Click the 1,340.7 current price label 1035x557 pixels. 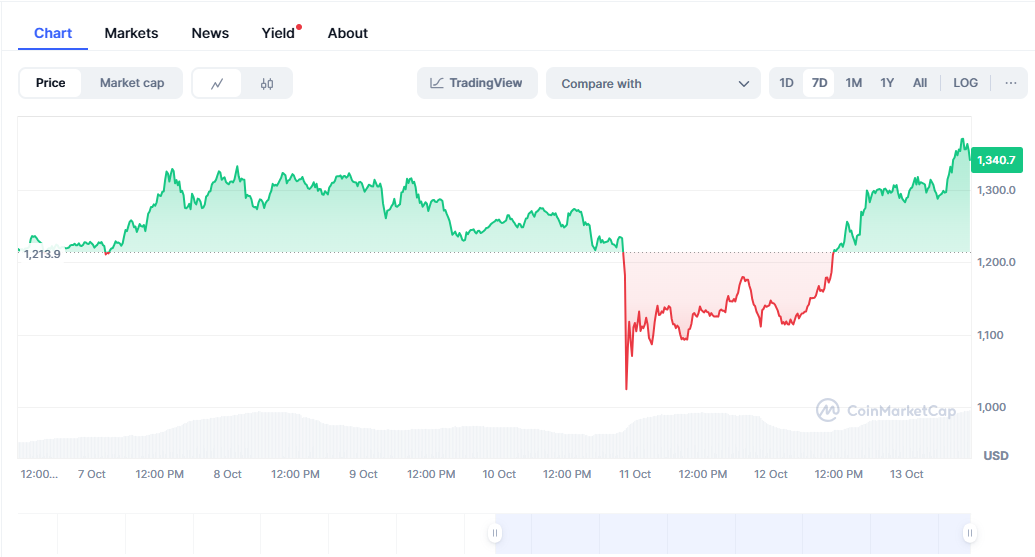pyautogui.click(x=996, y=160)
